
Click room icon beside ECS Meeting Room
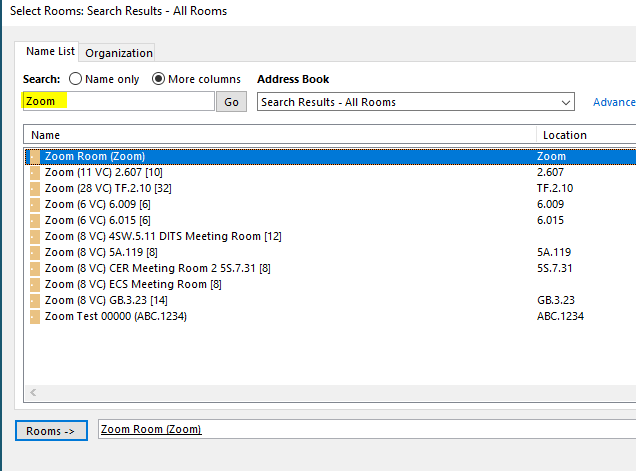35,285
